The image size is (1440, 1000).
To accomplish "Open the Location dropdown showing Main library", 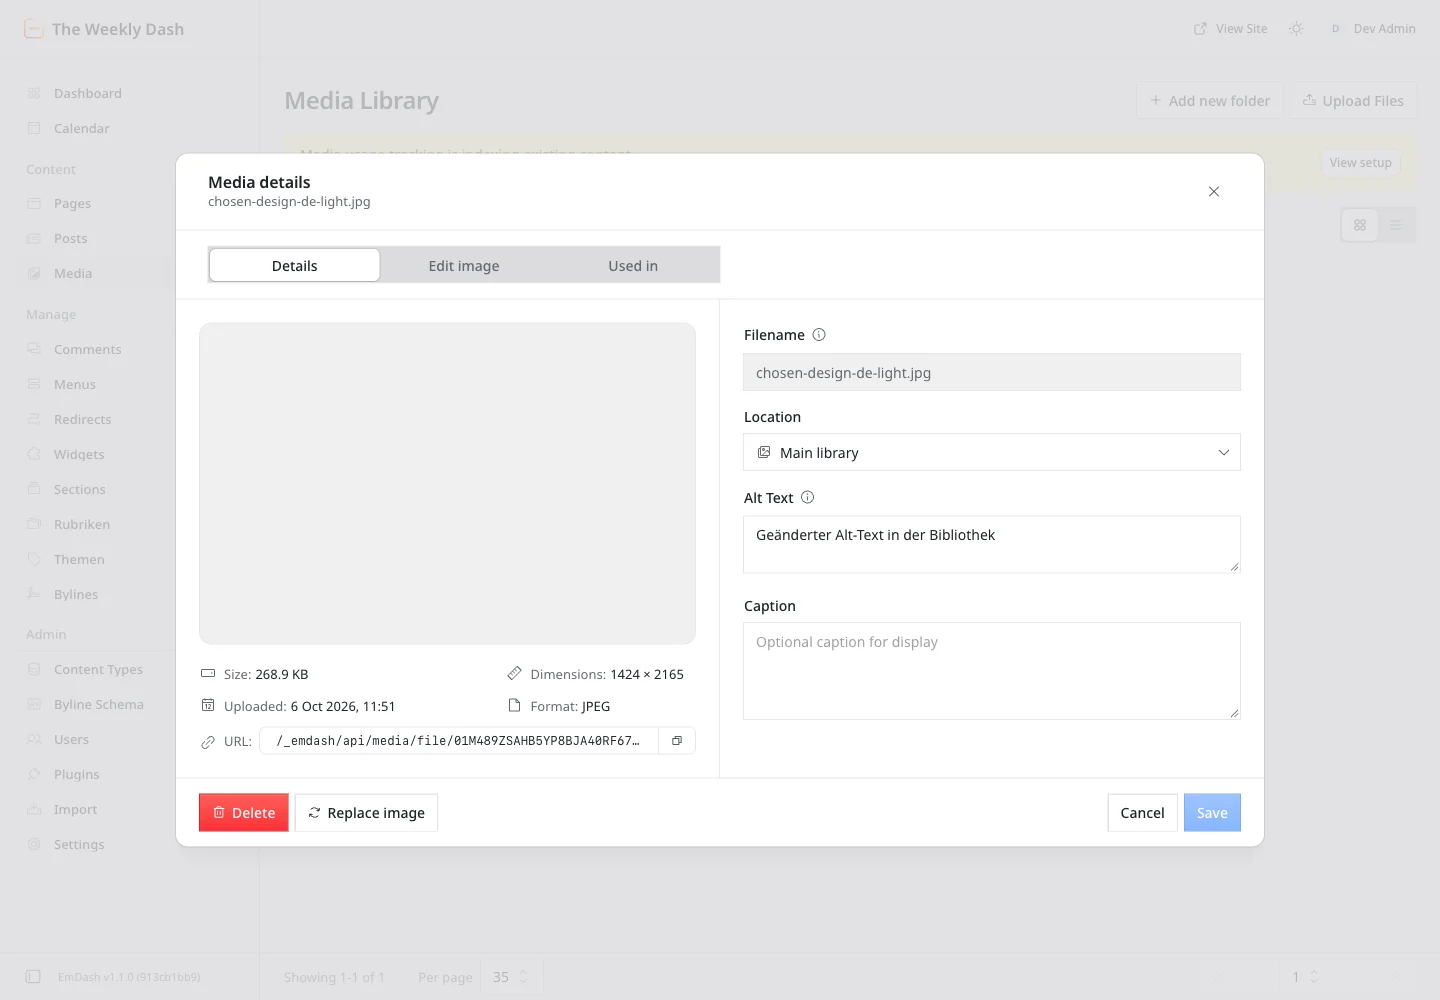I will point(992,452).
